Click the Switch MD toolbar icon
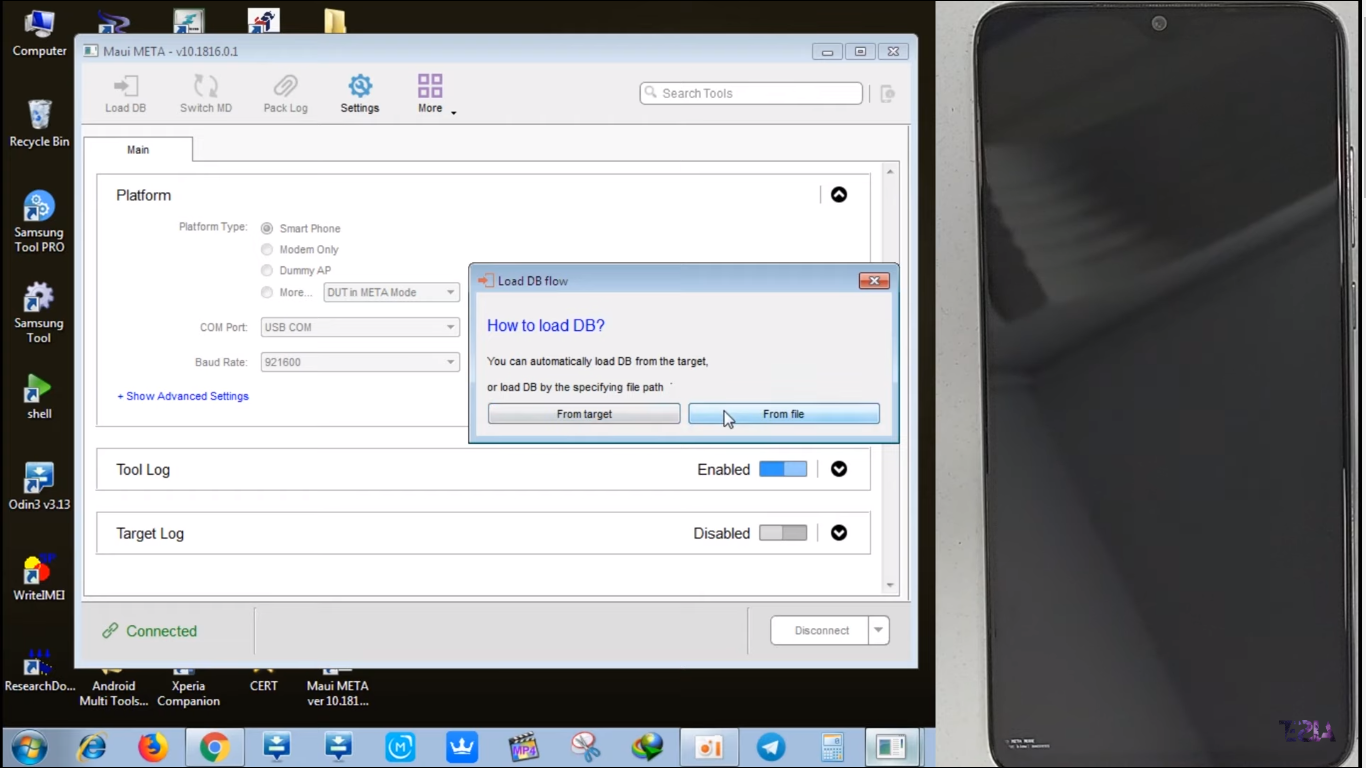This screenshot has width=1366, height=768. pos(206,87)
